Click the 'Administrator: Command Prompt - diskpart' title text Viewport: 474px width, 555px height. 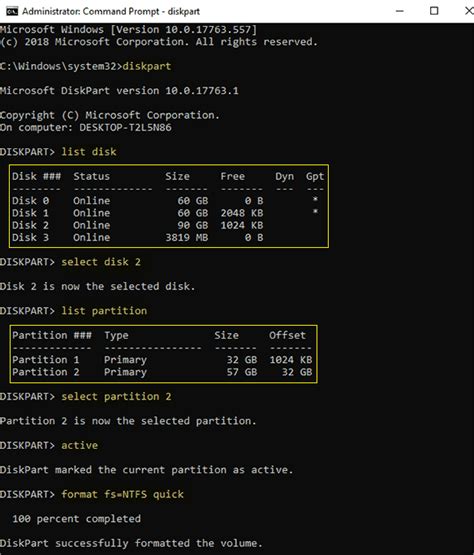(111, 11)
